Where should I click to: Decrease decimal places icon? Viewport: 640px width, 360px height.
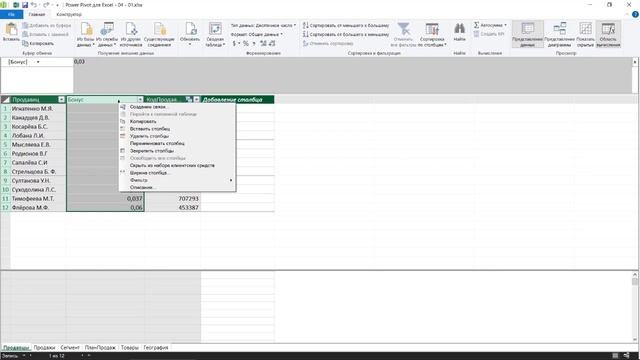pyautogui.click(x=272, y=43)
